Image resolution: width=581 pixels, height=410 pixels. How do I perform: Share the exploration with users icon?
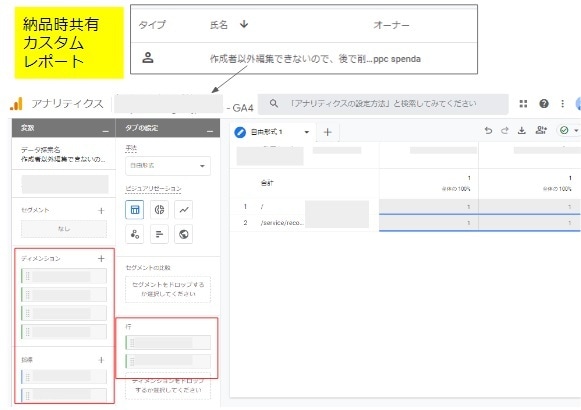[541, 130]
